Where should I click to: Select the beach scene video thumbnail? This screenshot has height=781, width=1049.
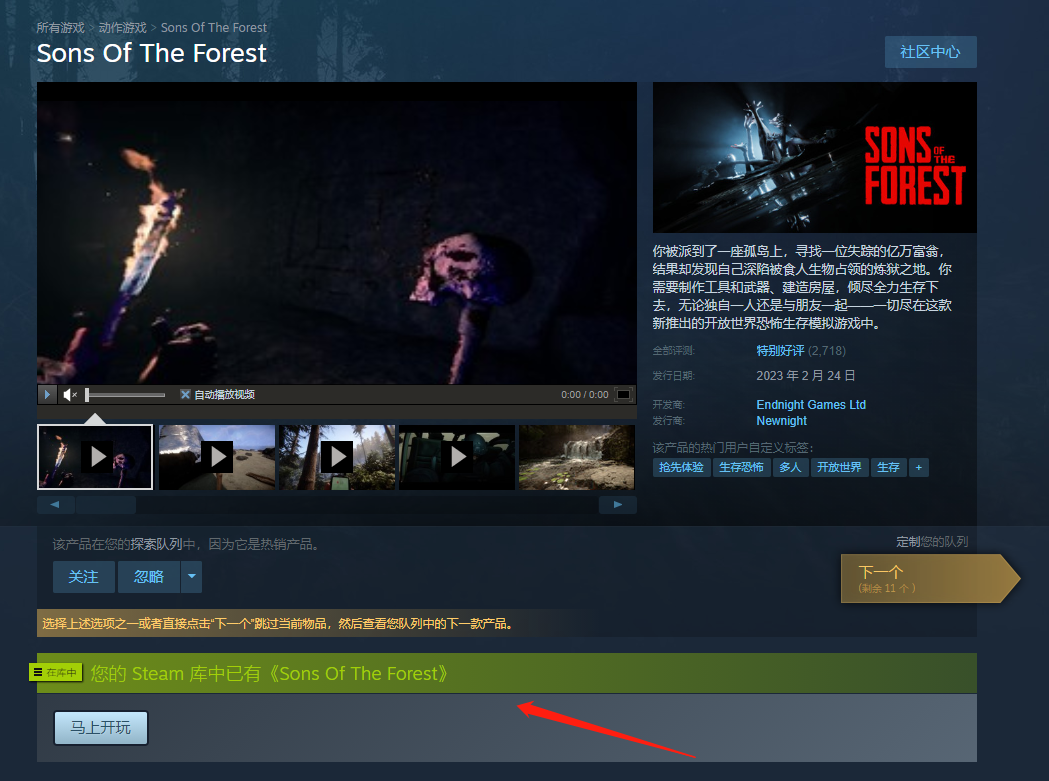(217, 457)
